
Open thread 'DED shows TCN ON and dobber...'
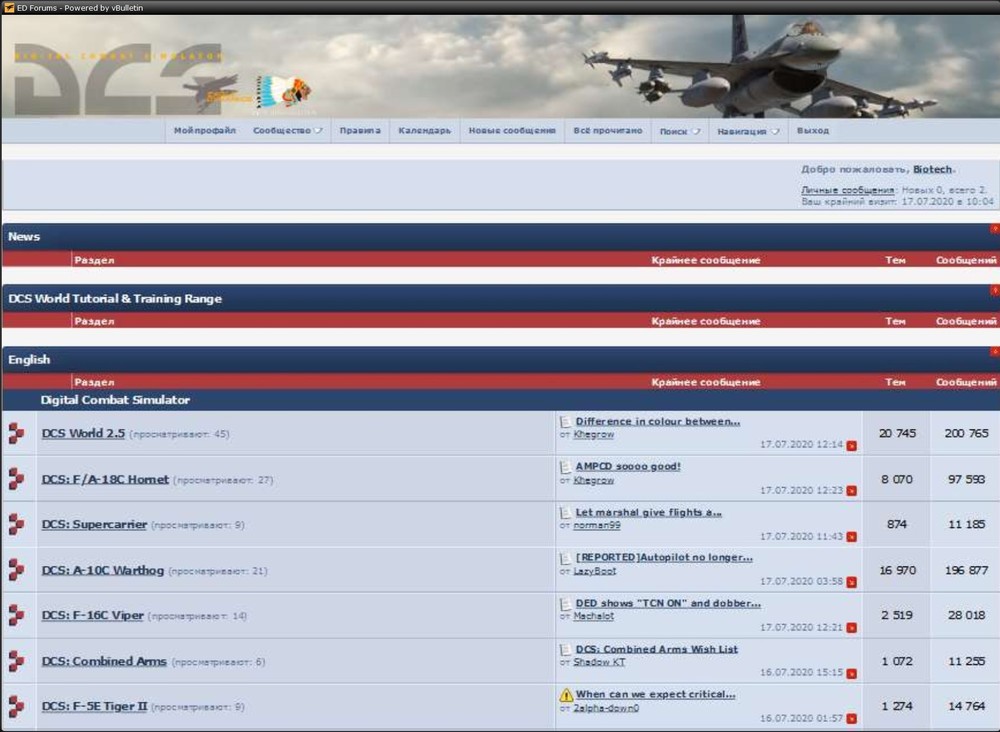[x=668, y=603]
